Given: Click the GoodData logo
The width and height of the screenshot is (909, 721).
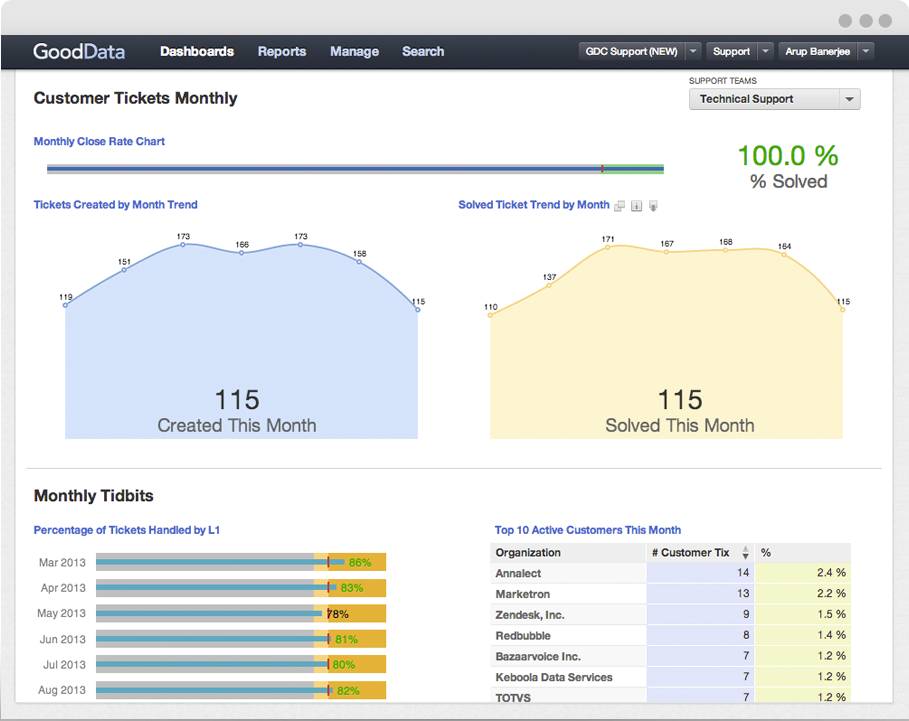Looking at the screenshot, I should coord(78,51).
